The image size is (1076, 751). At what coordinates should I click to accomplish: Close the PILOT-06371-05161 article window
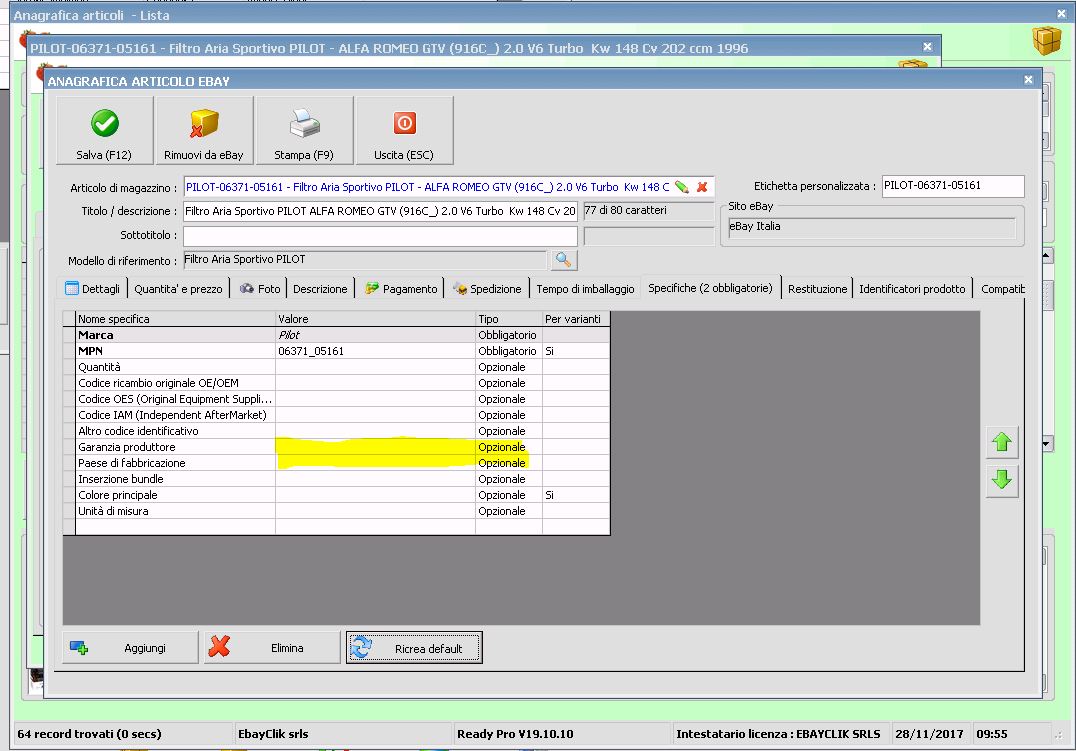[927, 47]
